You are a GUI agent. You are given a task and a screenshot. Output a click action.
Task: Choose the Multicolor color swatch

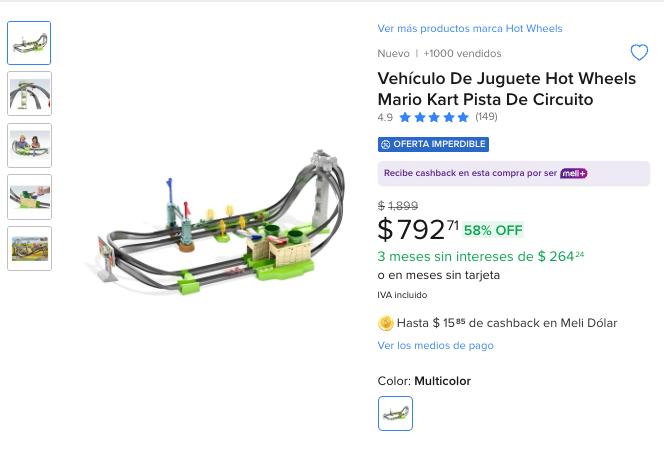[395, 413]
